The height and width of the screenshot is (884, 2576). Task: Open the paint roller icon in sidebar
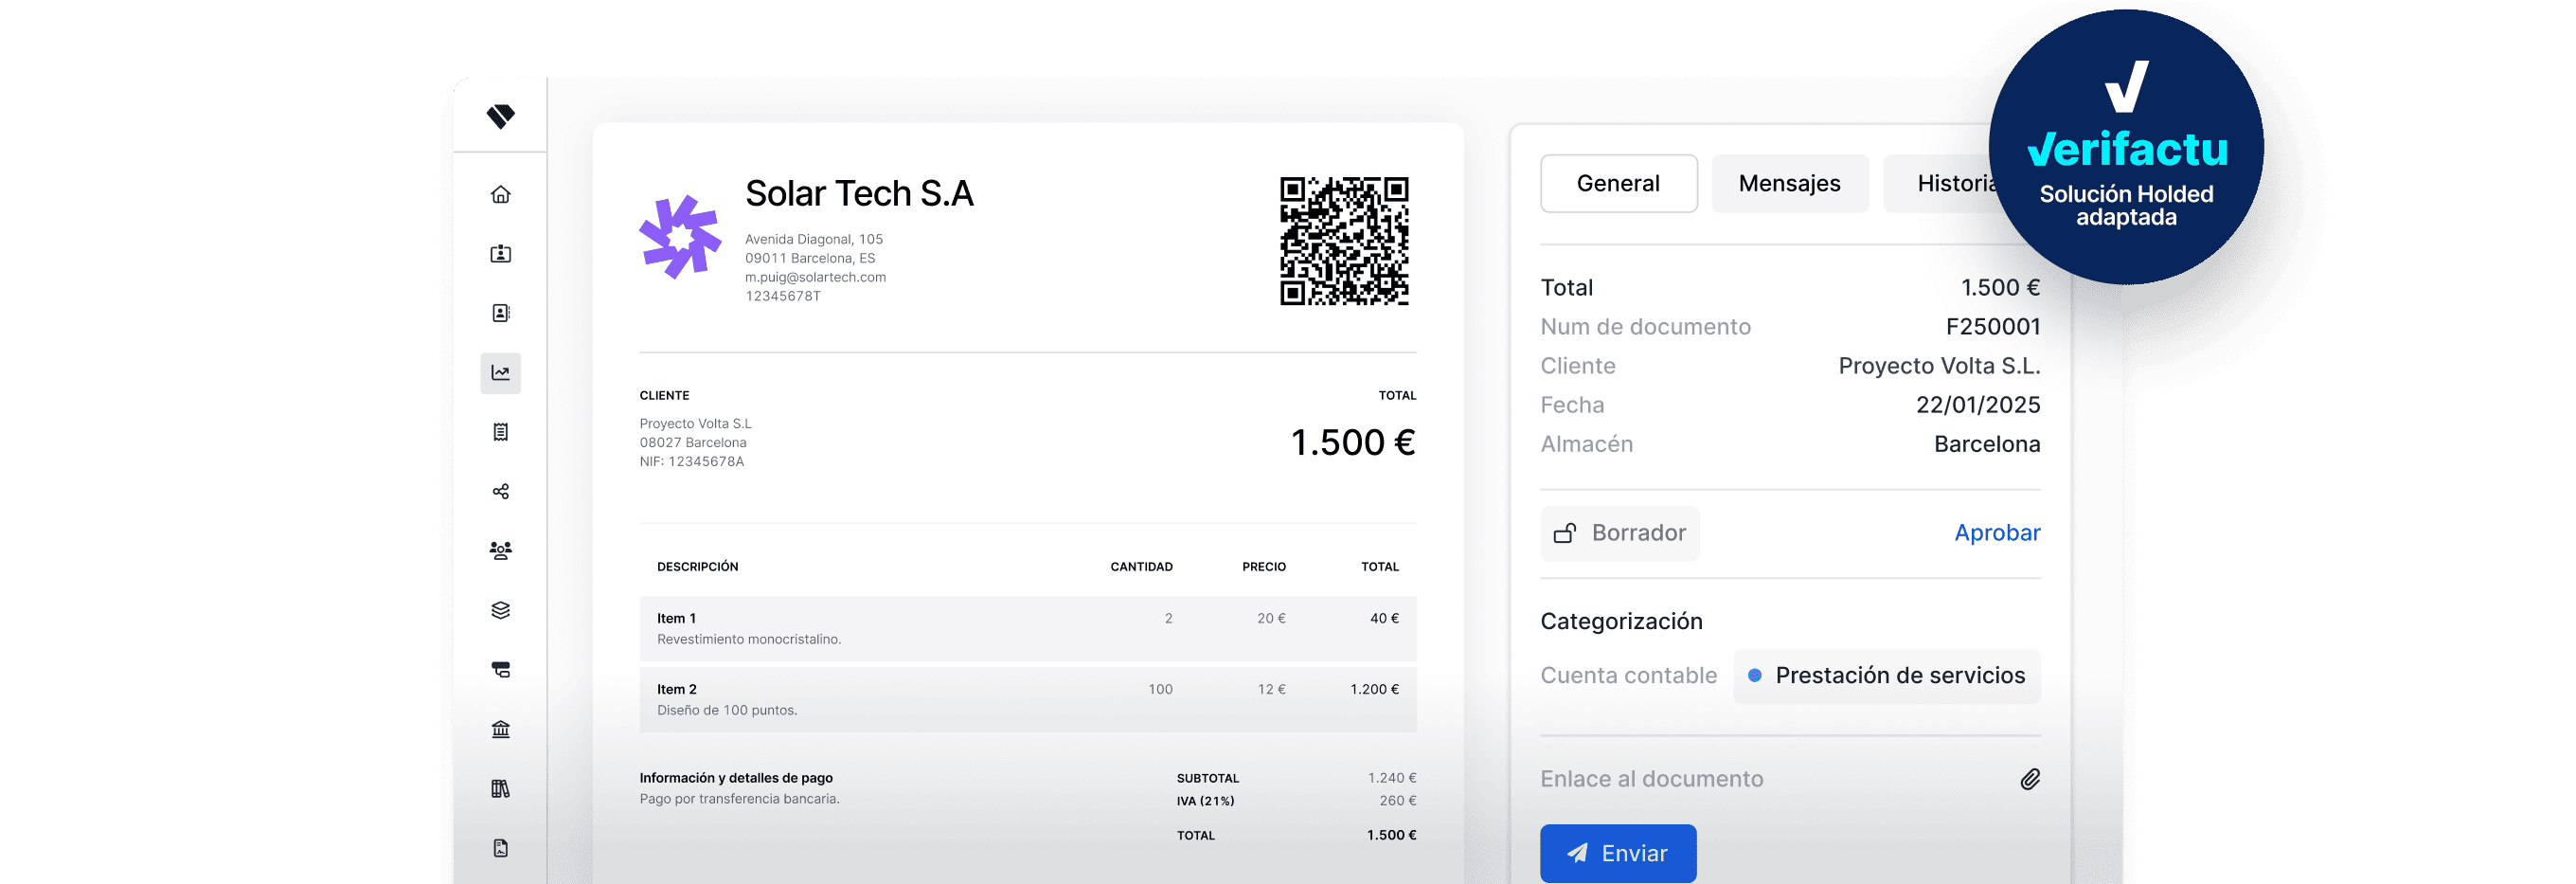[500, 669]
